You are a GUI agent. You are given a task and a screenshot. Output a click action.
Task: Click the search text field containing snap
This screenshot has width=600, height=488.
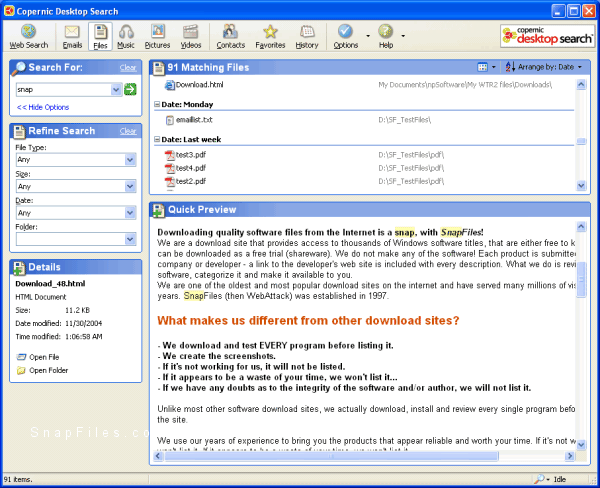[x=64, y=90]
